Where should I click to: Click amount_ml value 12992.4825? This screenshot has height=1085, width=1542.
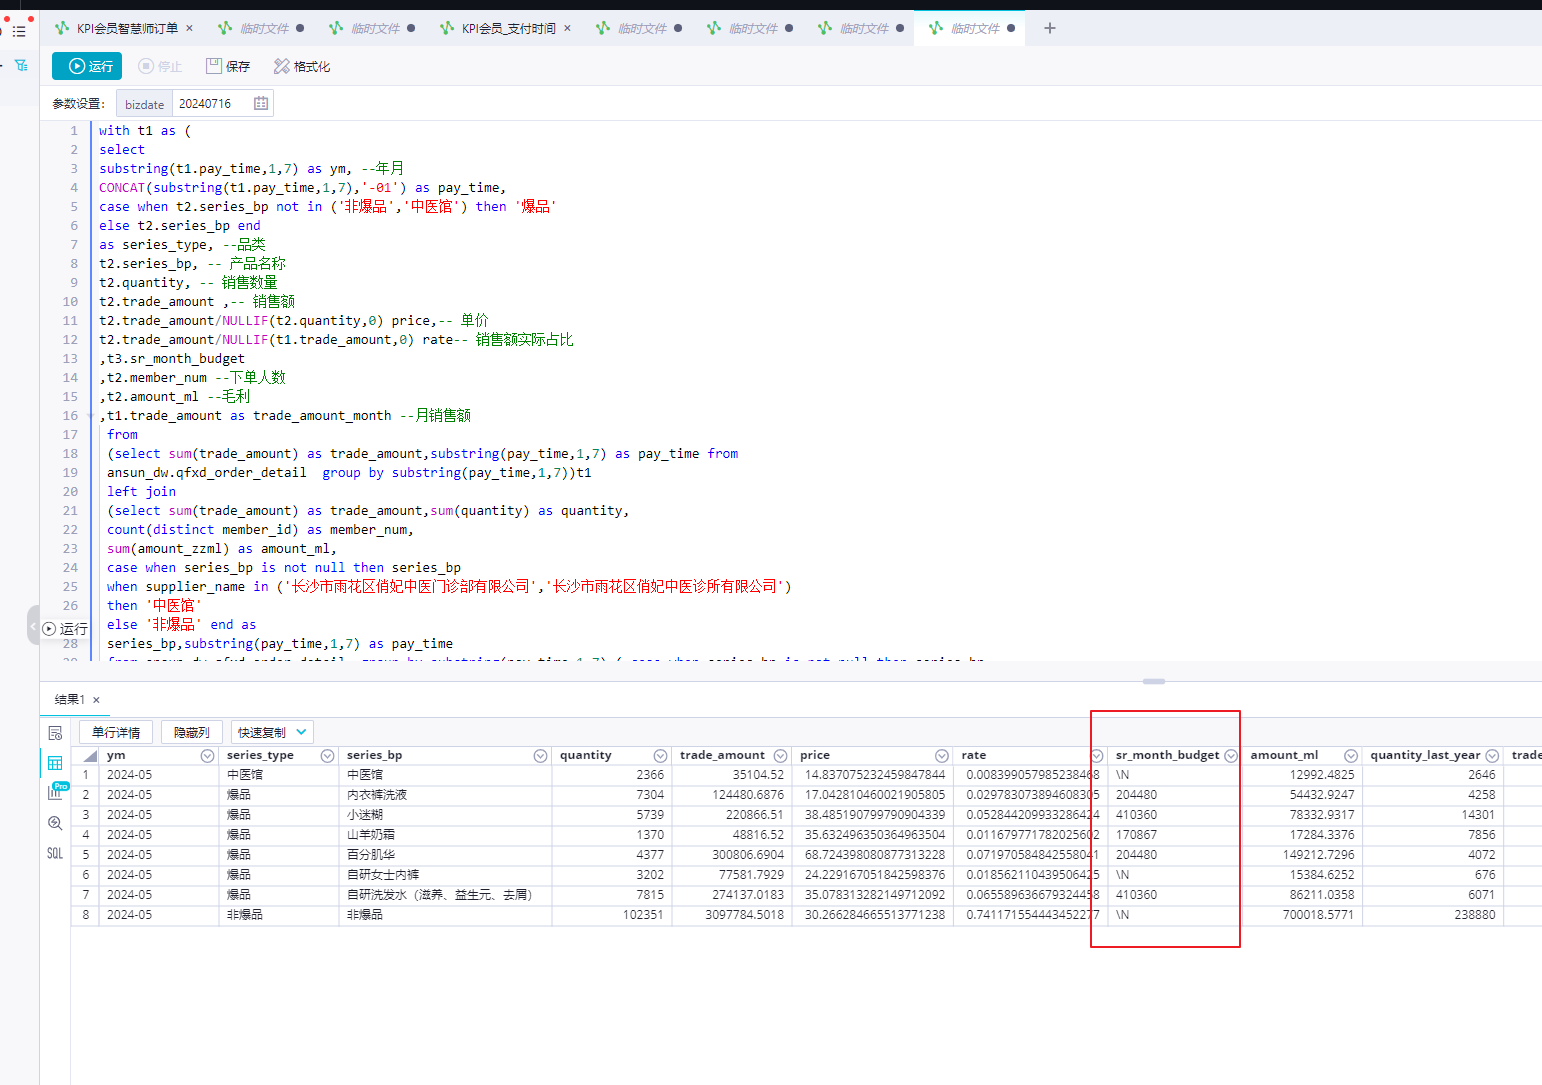pos(1321,775)
